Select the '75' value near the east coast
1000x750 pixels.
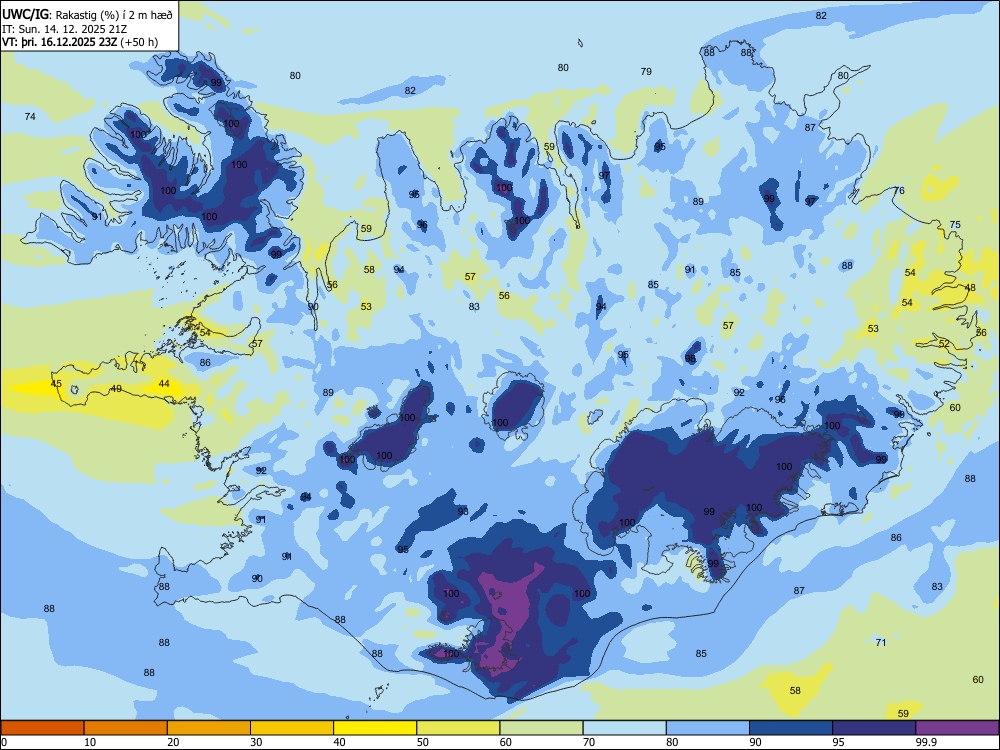coord(955,224)
